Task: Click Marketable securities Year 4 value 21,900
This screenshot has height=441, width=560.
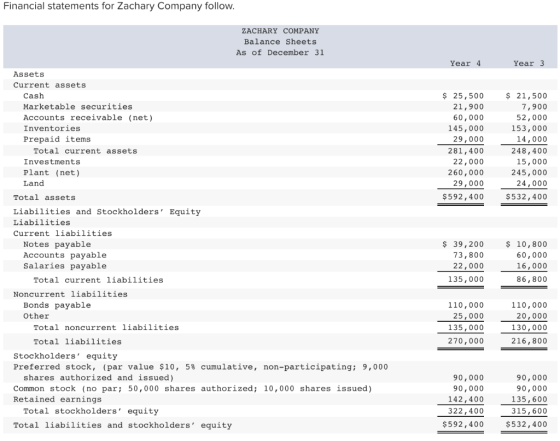Action: [469, 107]
